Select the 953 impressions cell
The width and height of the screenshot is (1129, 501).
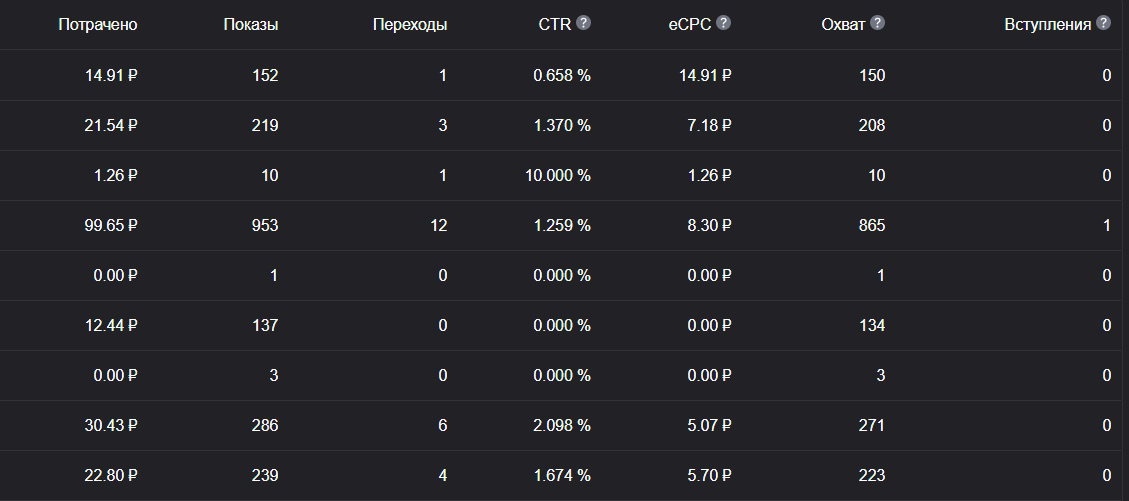pos(265,225)
